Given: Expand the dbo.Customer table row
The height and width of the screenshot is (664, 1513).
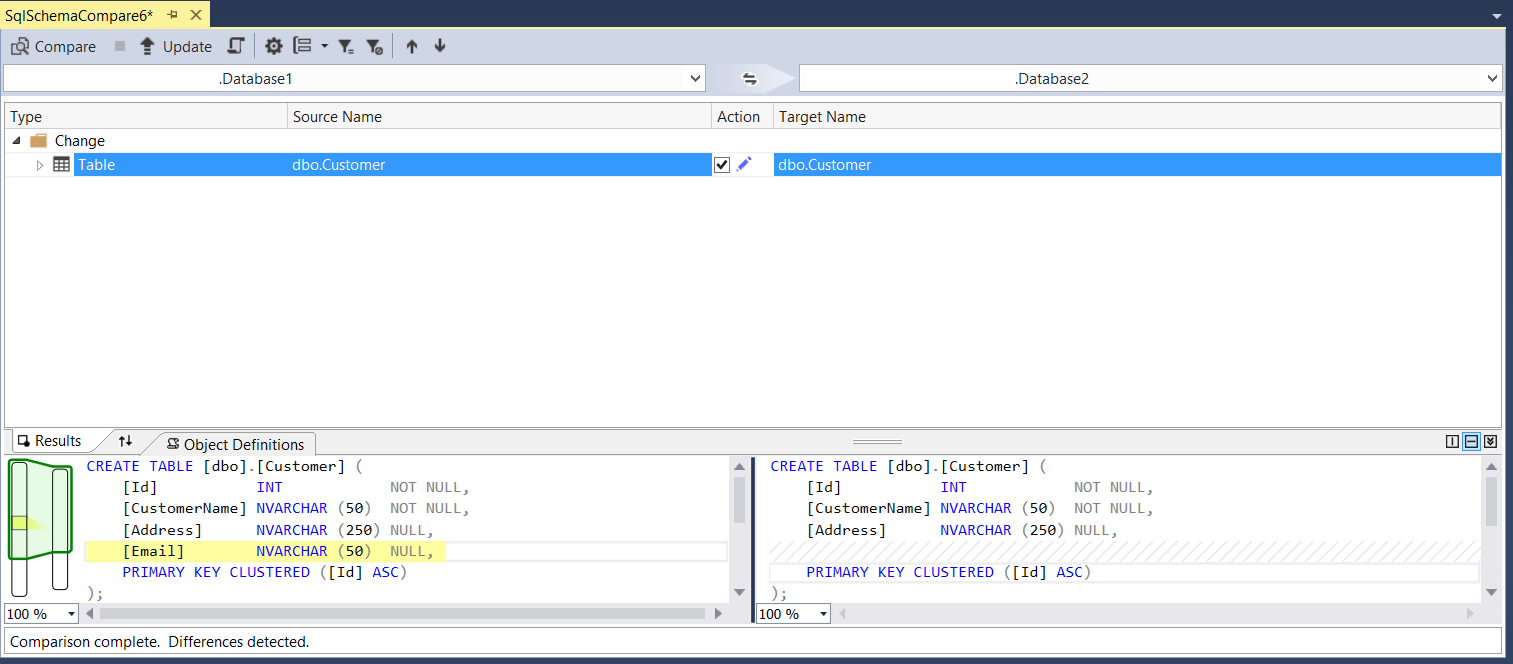Looking at the screenshot, I should 40,164.
